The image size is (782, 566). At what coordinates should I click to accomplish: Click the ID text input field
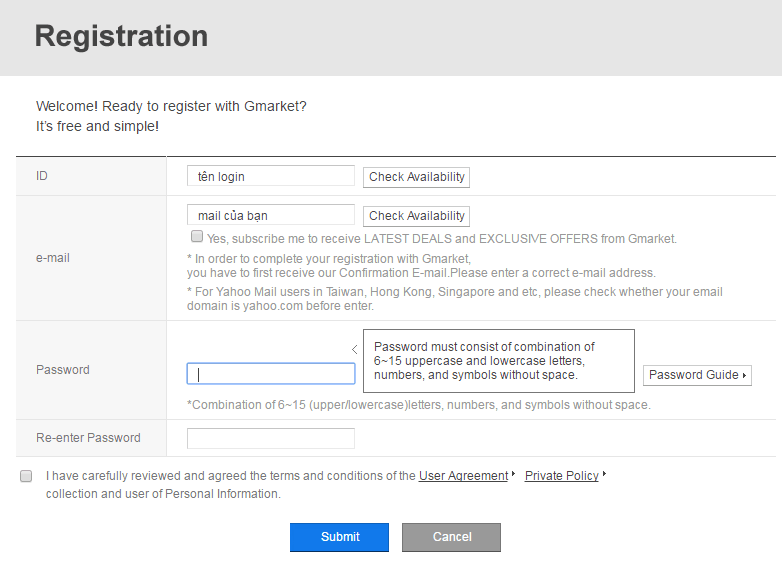pyautogui.click(x=270, y=176)
